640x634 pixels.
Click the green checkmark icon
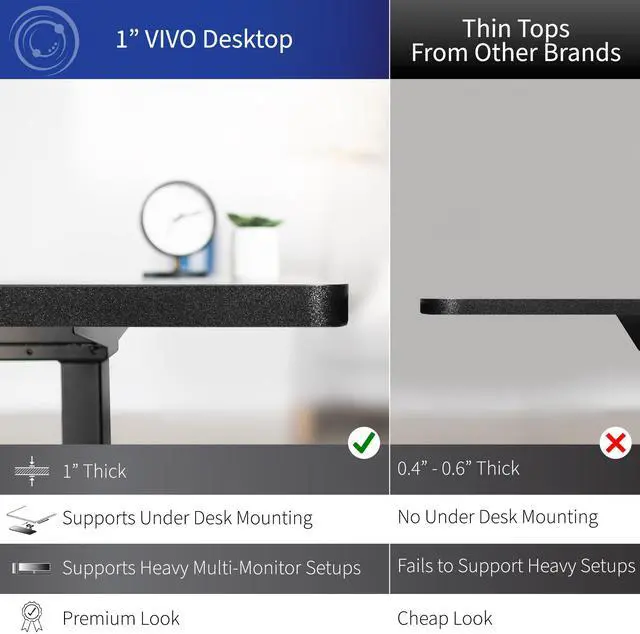point(364,443)
